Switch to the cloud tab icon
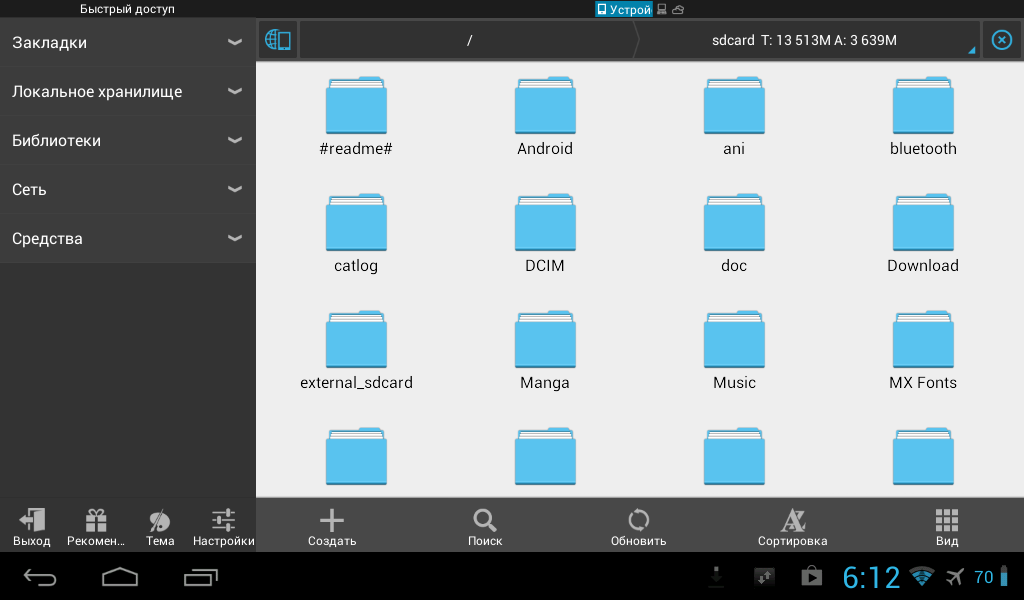This screenshot has width=1024, height=600. click(x=679, y=9)
